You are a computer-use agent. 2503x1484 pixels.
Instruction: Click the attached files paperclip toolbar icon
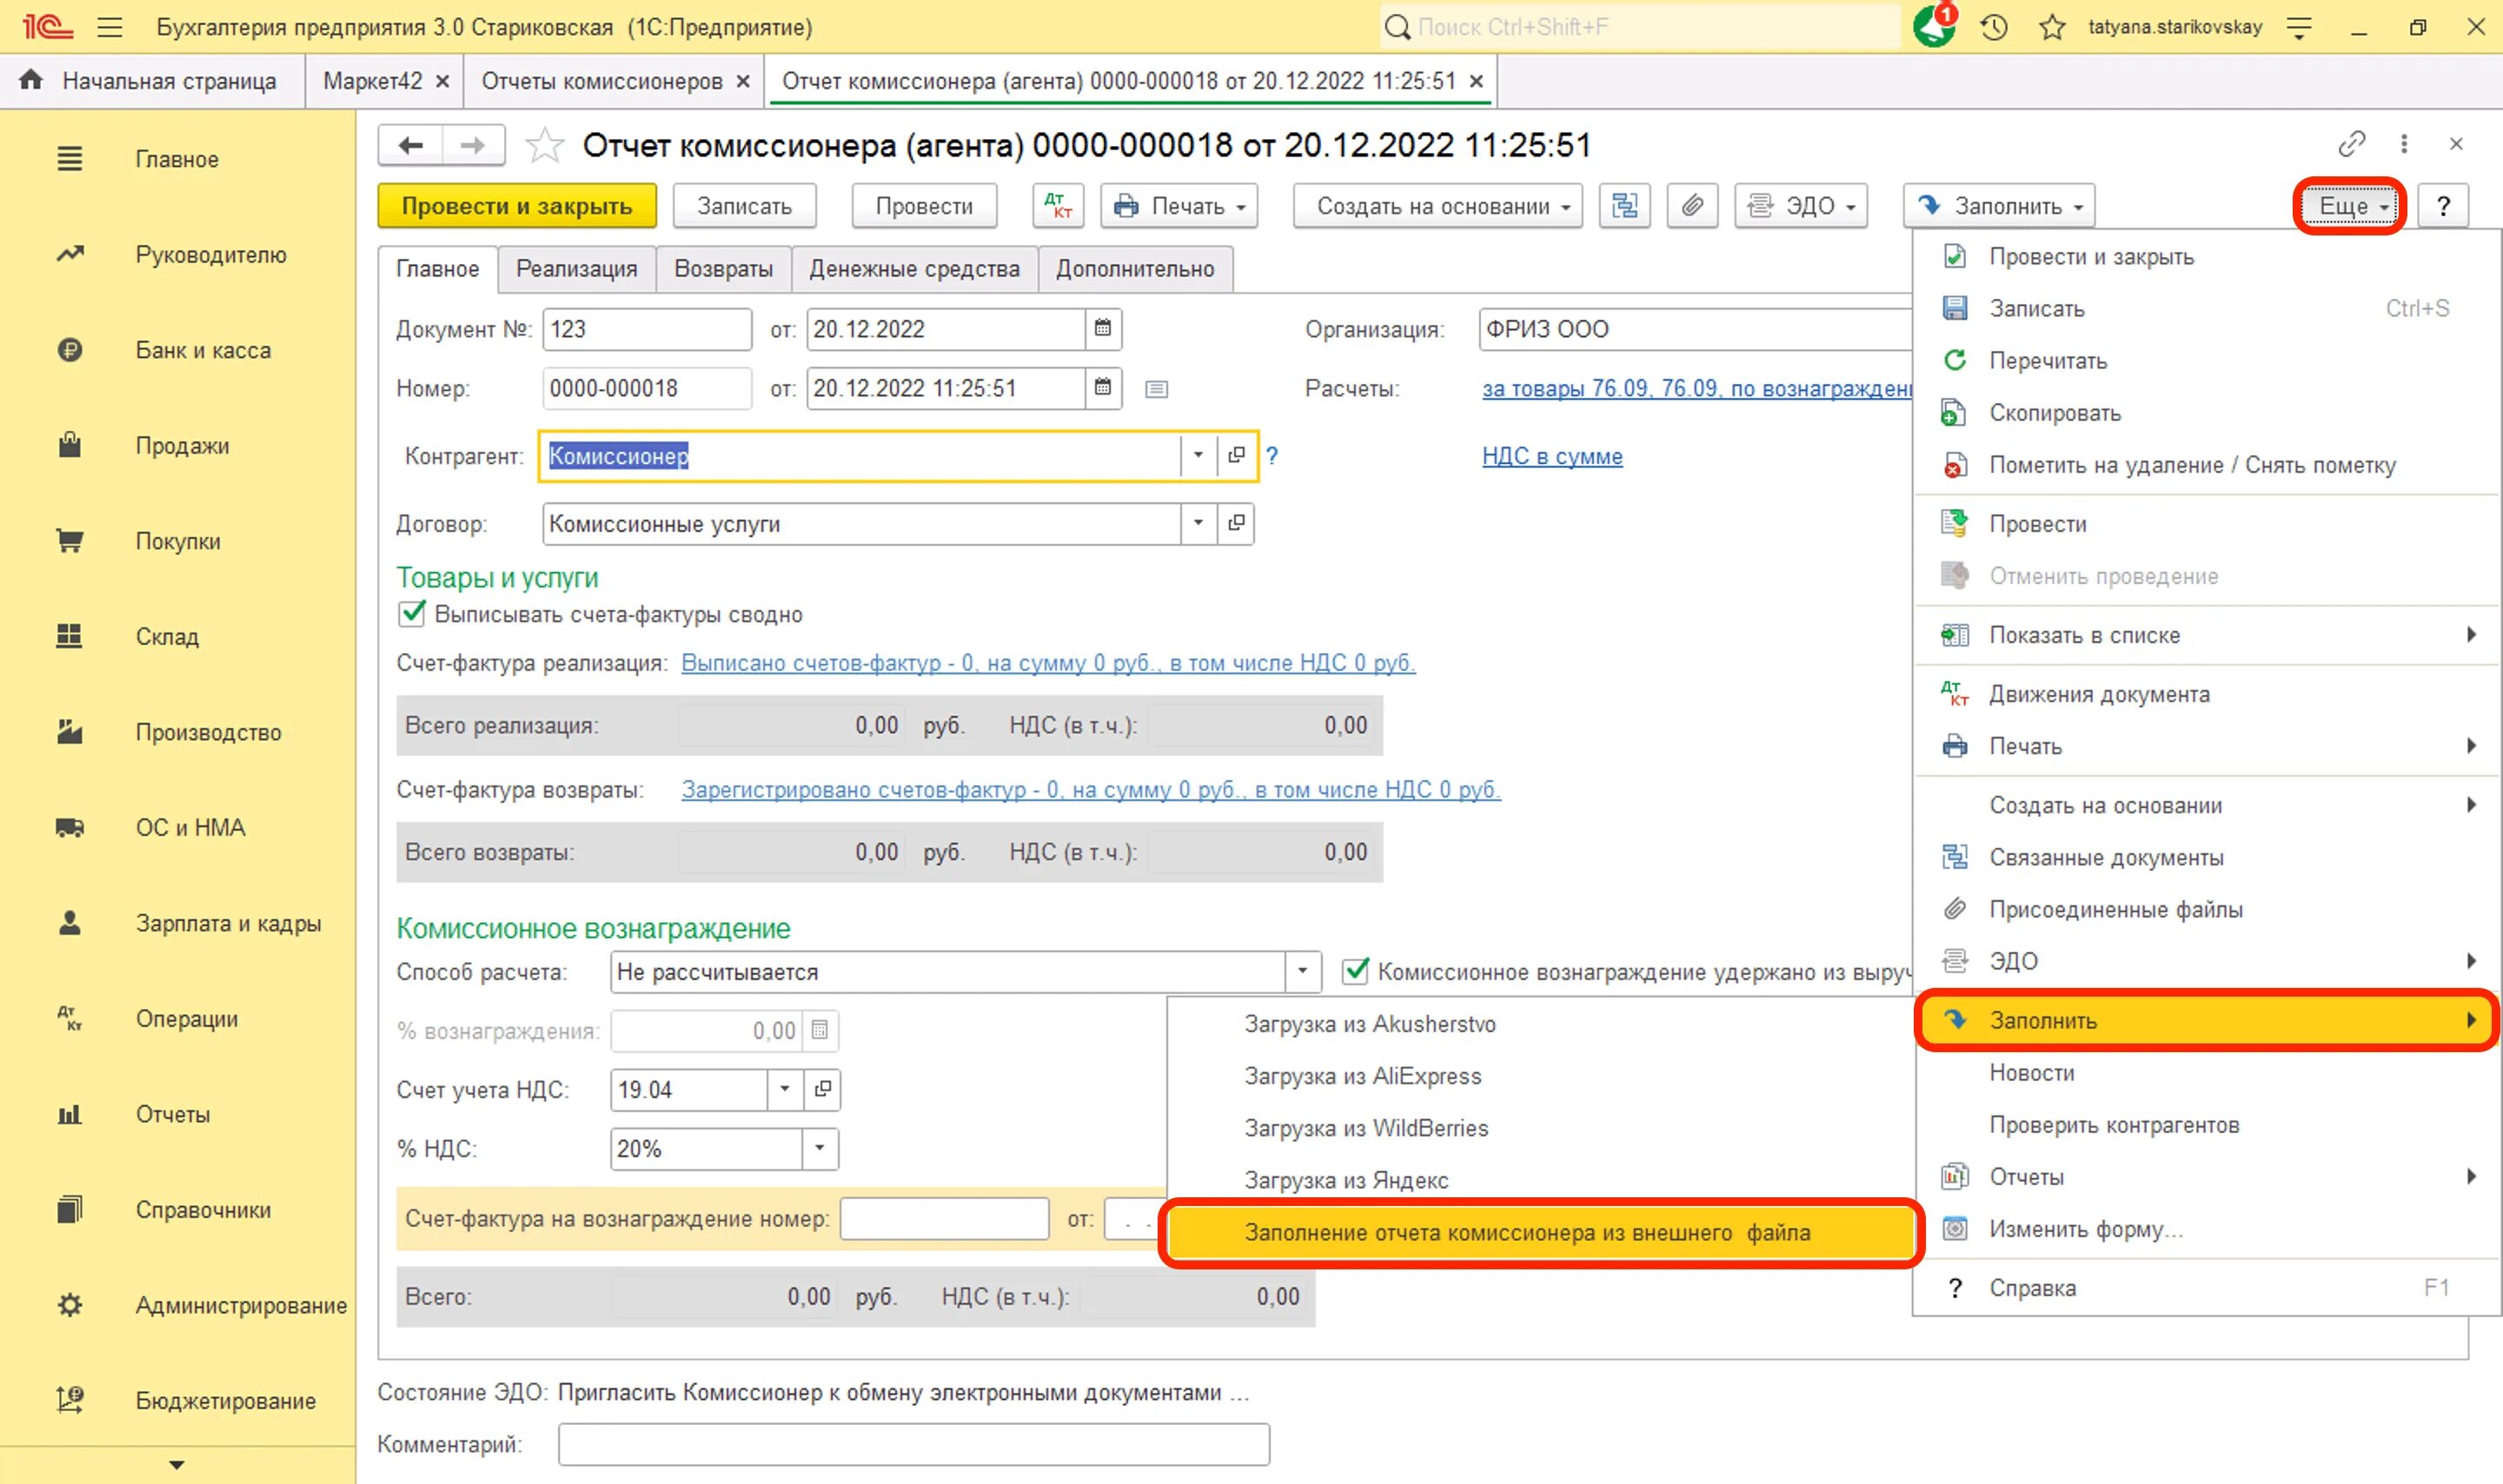click(1691, 206)
